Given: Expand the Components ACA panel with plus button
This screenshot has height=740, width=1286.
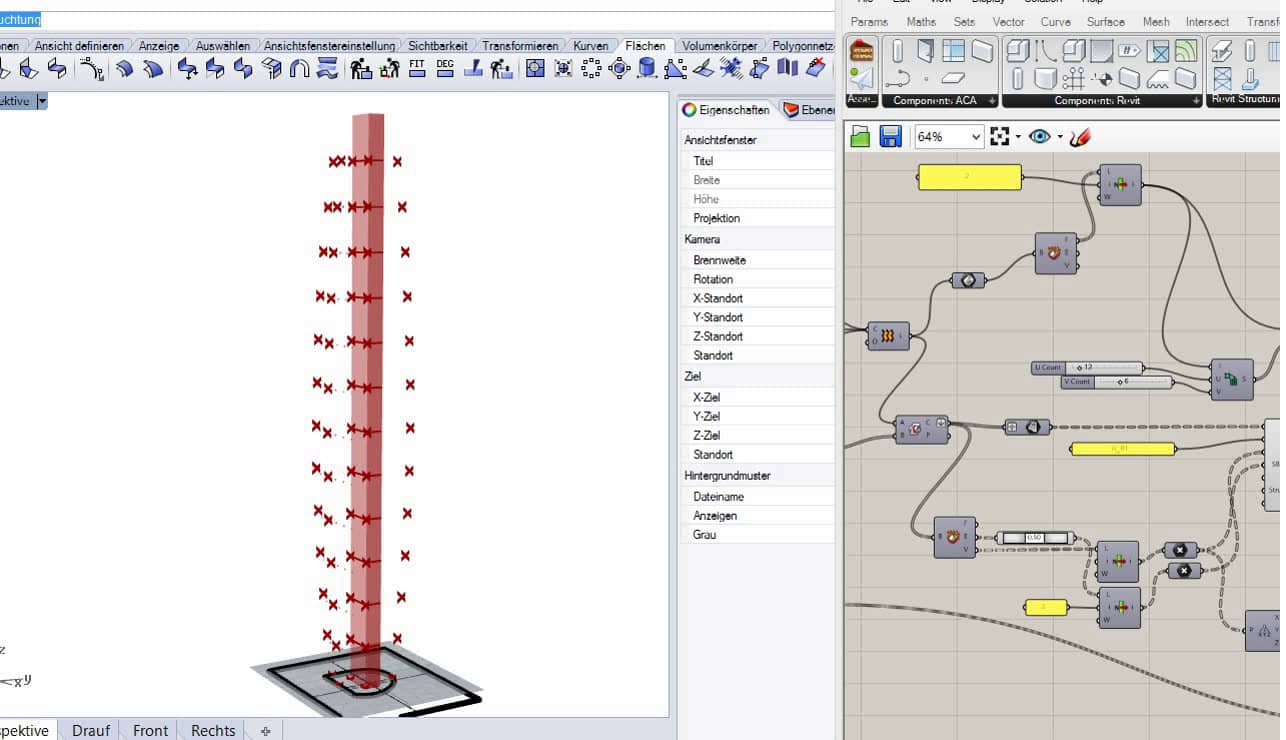Looking at the screenshot, I should pos(991,101).
